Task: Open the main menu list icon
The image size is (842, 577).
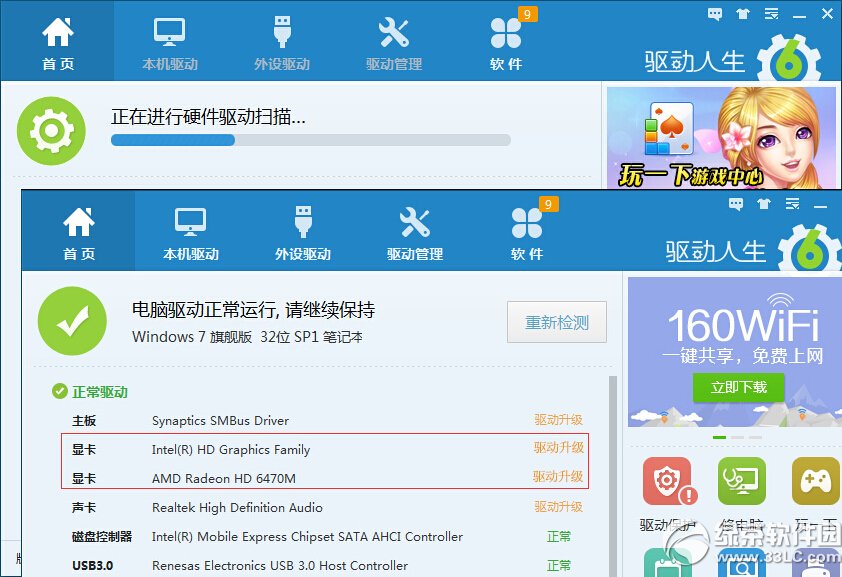Action: click(792, 203)
